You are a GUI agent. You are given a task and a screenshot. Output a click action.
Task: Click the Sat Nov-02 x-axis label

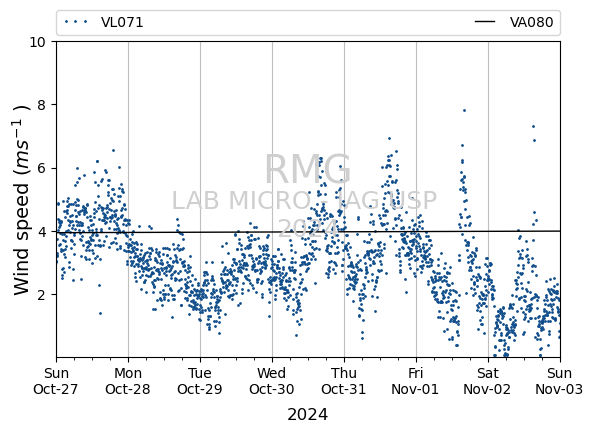(x=488, y=381)
